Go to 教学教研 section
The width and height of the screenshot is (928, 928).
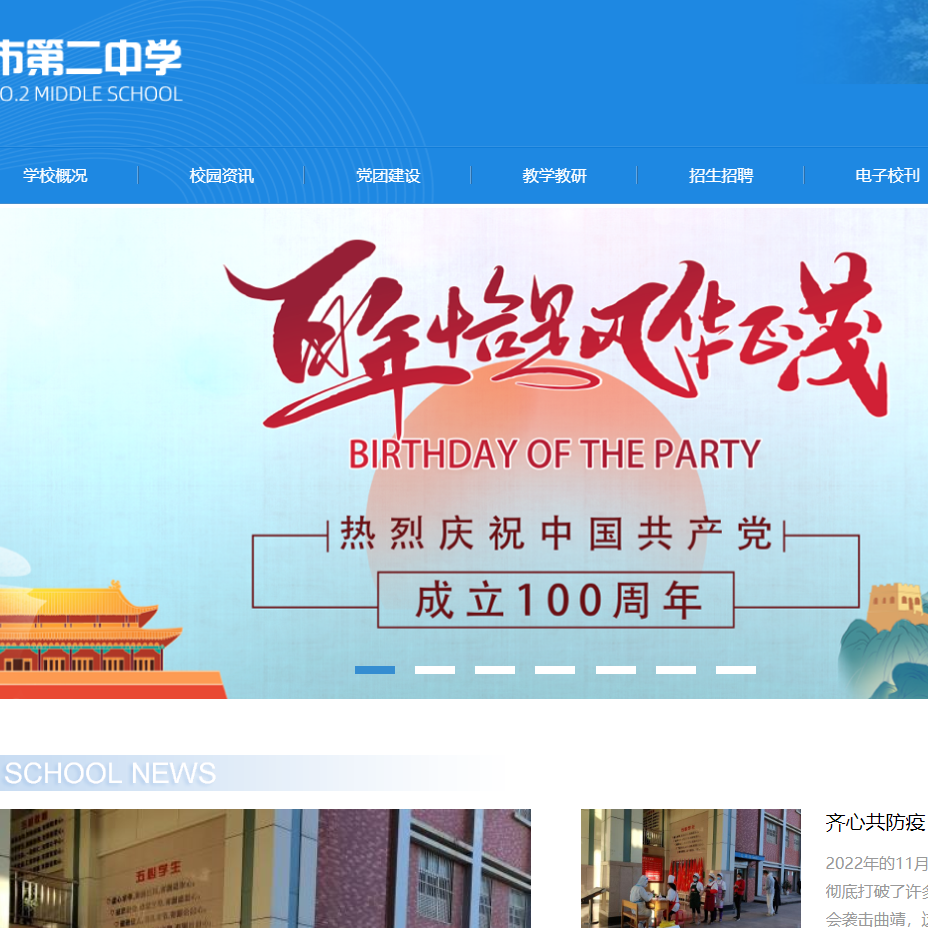(x=554, y=175)
